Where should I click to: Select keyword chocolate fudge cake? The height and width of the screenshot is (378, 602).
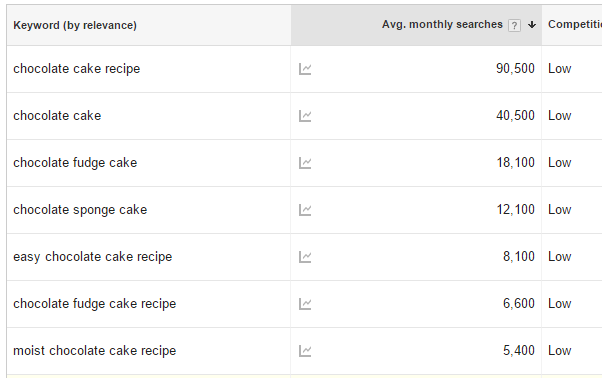75,163
